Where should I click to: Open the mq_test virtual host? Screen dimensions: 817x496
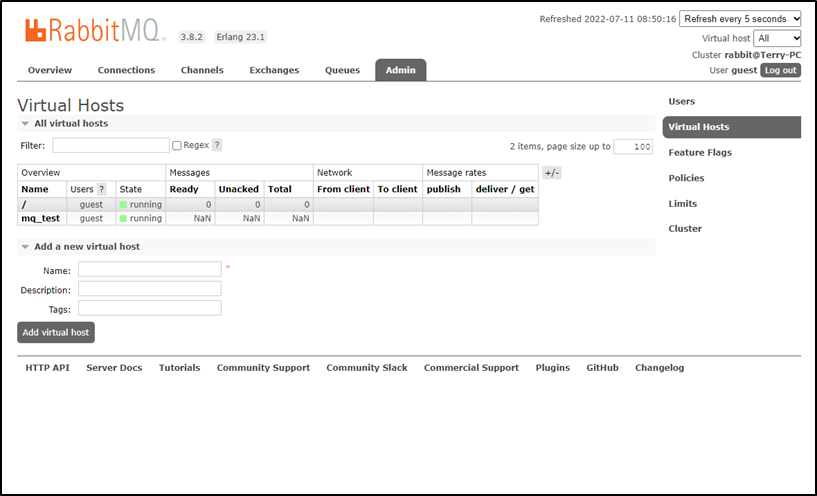coord(41,218)
